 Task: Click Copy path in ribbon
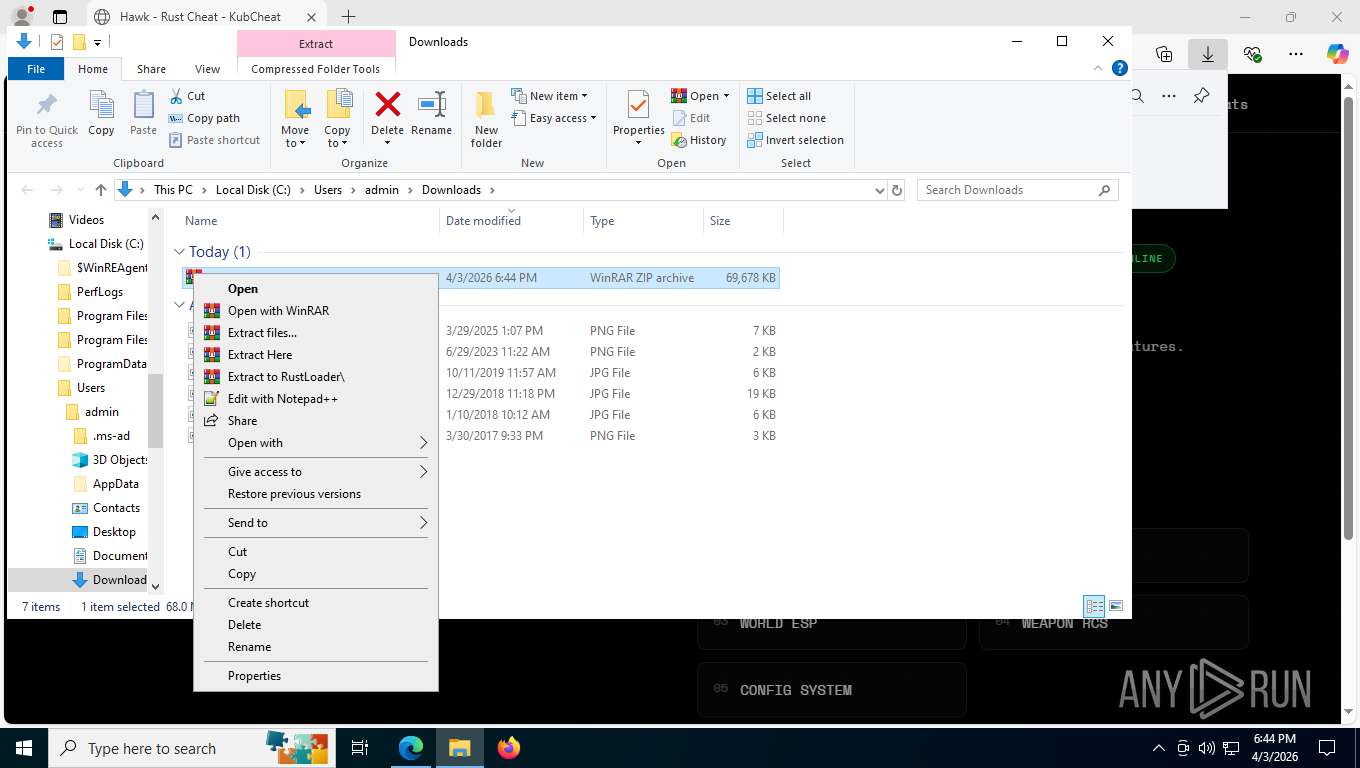204,118
